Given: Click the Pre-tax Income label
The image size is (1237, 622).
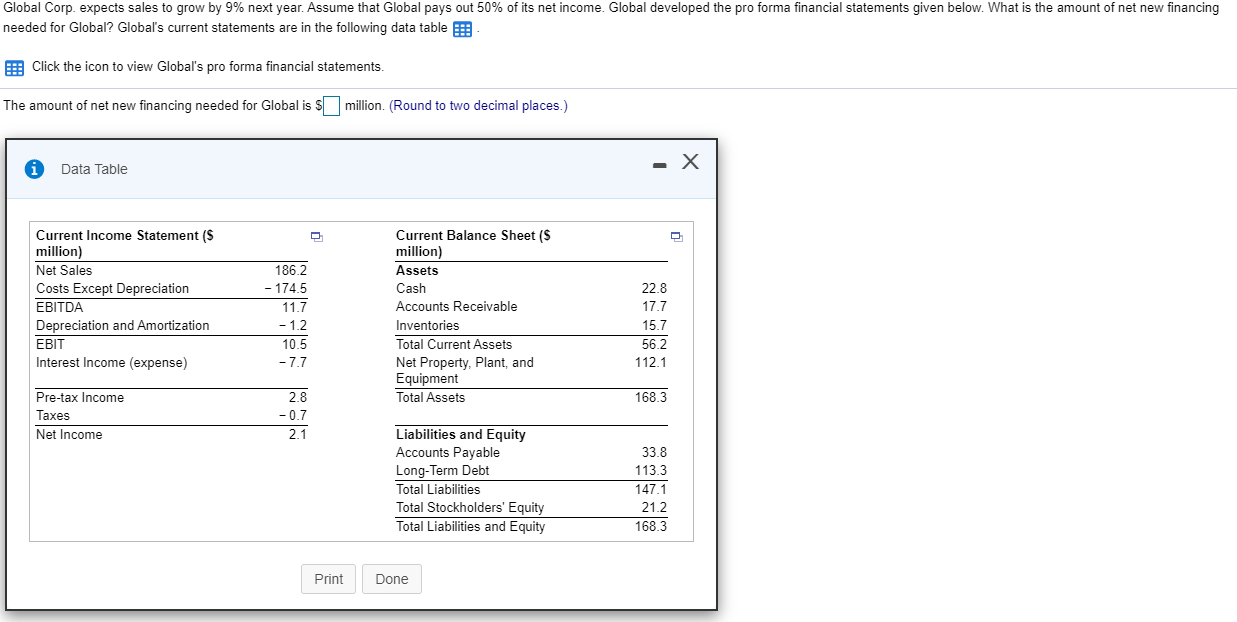Looking at the screenshot, I should 80,398.
